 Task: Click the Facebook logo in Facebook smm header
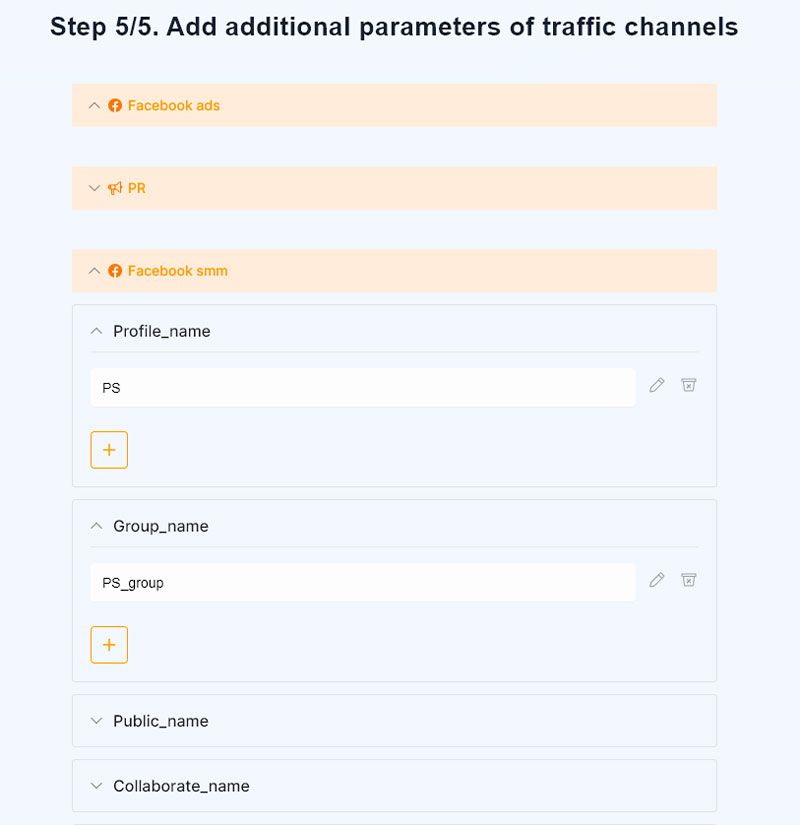point(115,270)
